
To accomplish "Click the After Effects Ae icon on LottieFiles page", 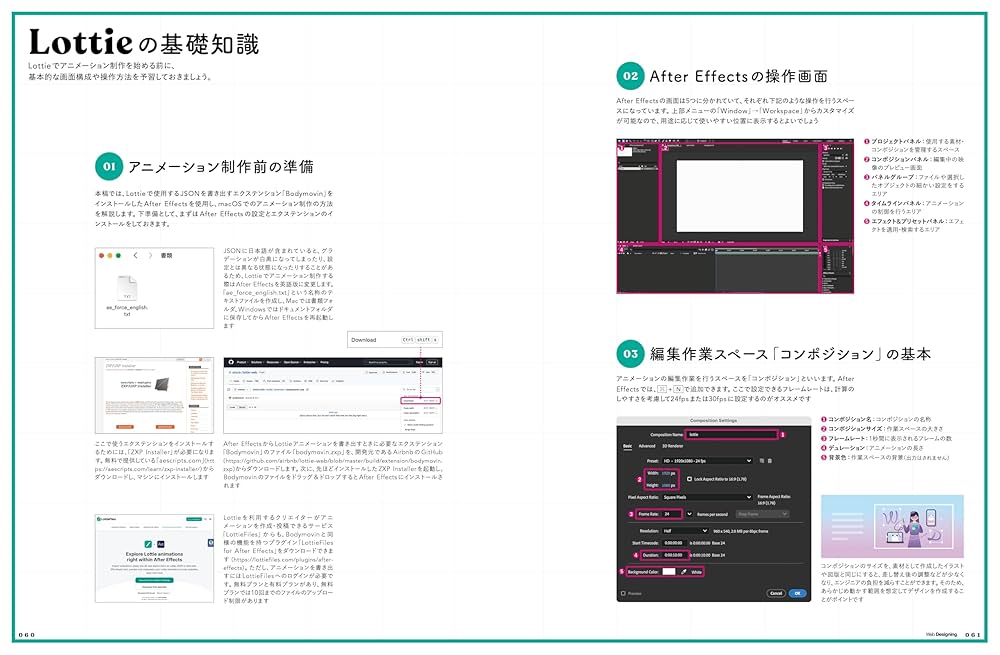I will [x=161, y=544].
